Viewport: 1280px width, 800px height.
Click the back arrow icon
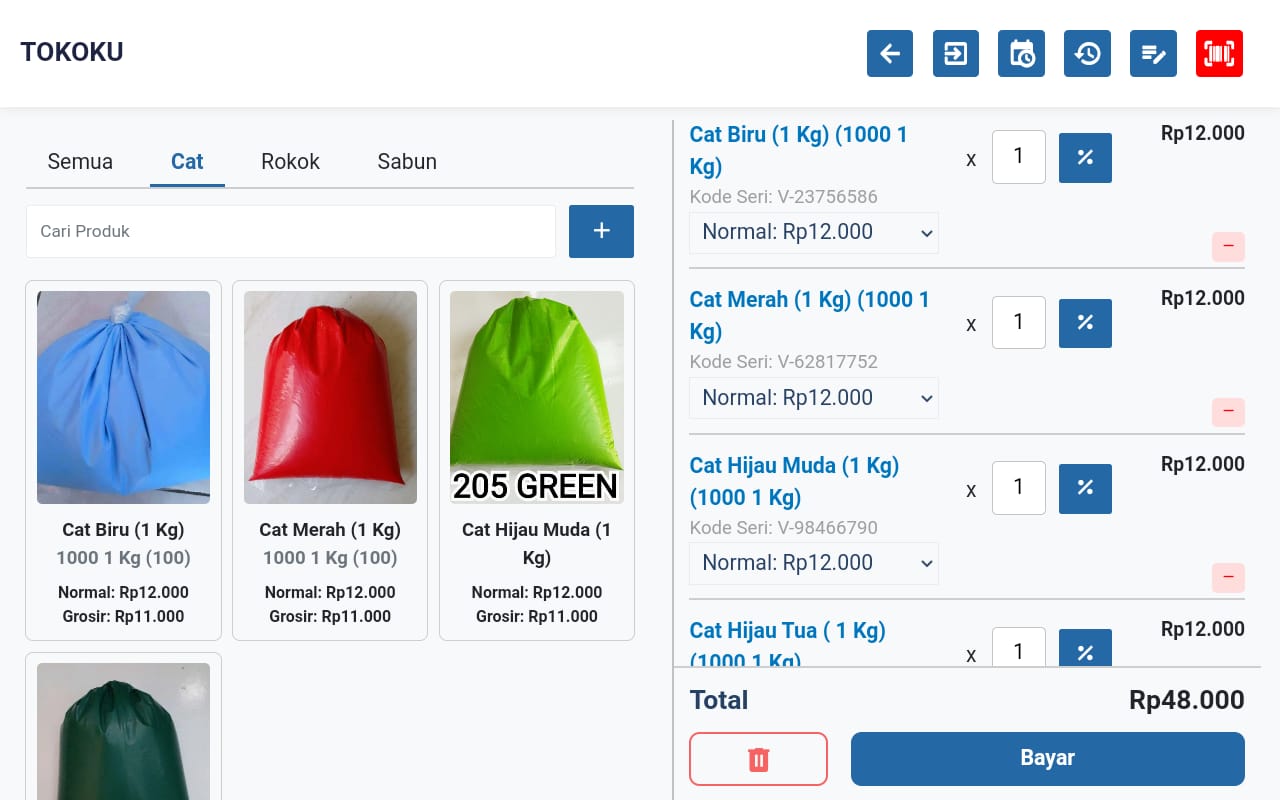point(890,54)
